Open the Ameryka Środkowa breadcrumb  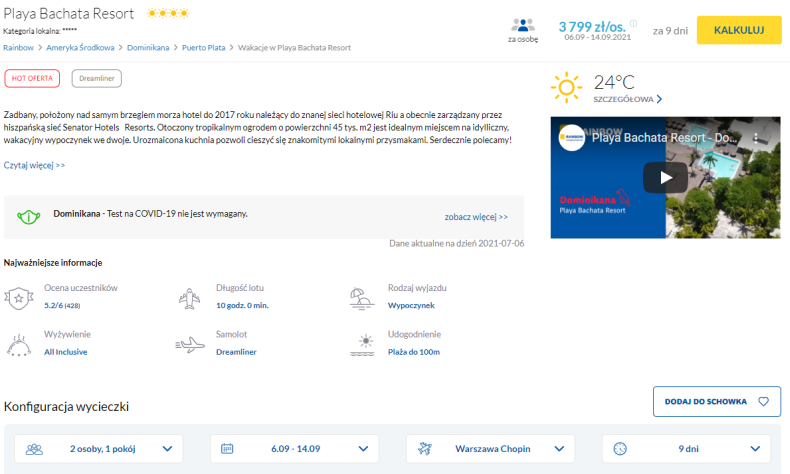coord(80,47)
